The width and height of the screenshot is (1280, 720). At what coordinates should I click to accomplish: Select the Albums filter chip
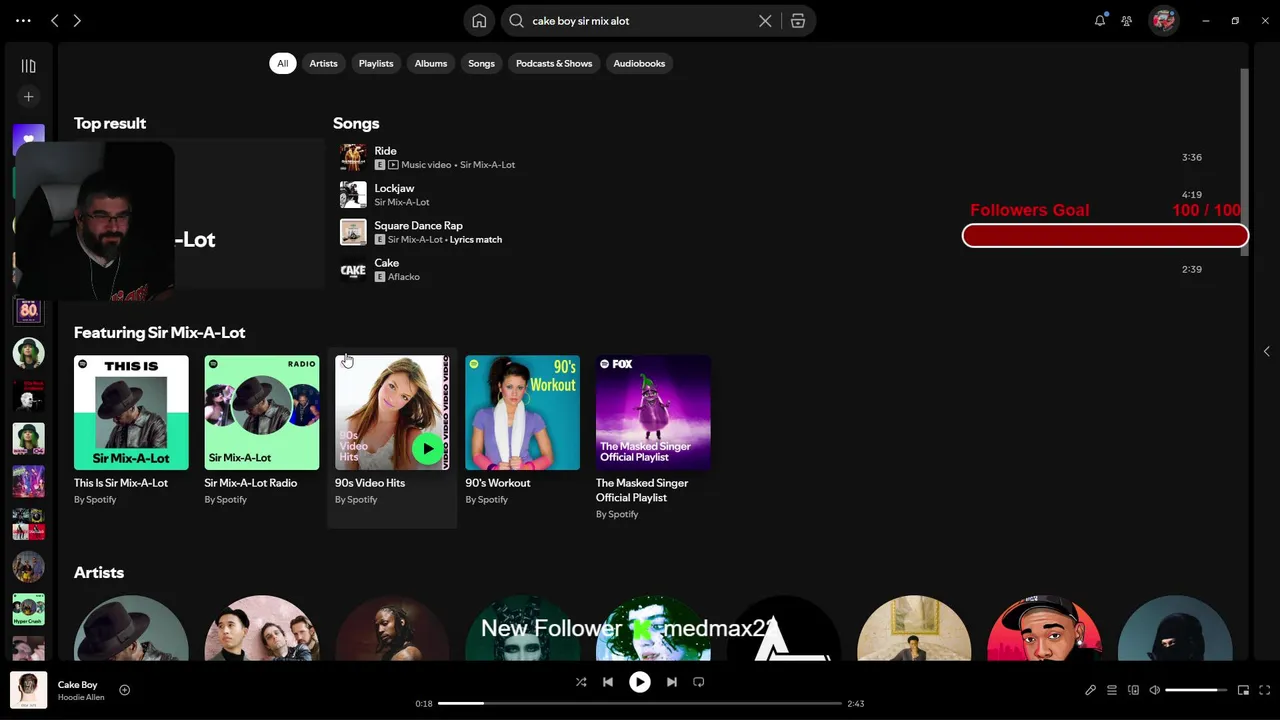[431, 63]
